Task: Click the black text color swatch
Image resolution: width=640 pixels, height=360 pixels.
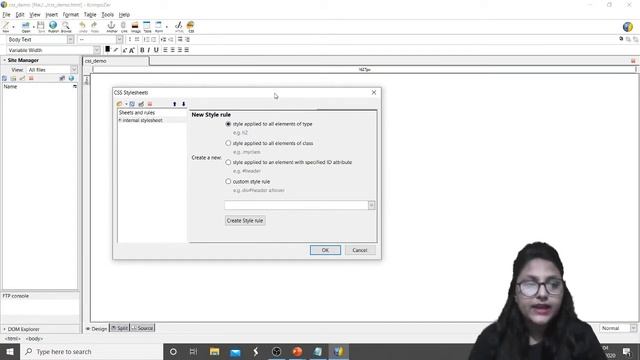Action: point(107,49)
